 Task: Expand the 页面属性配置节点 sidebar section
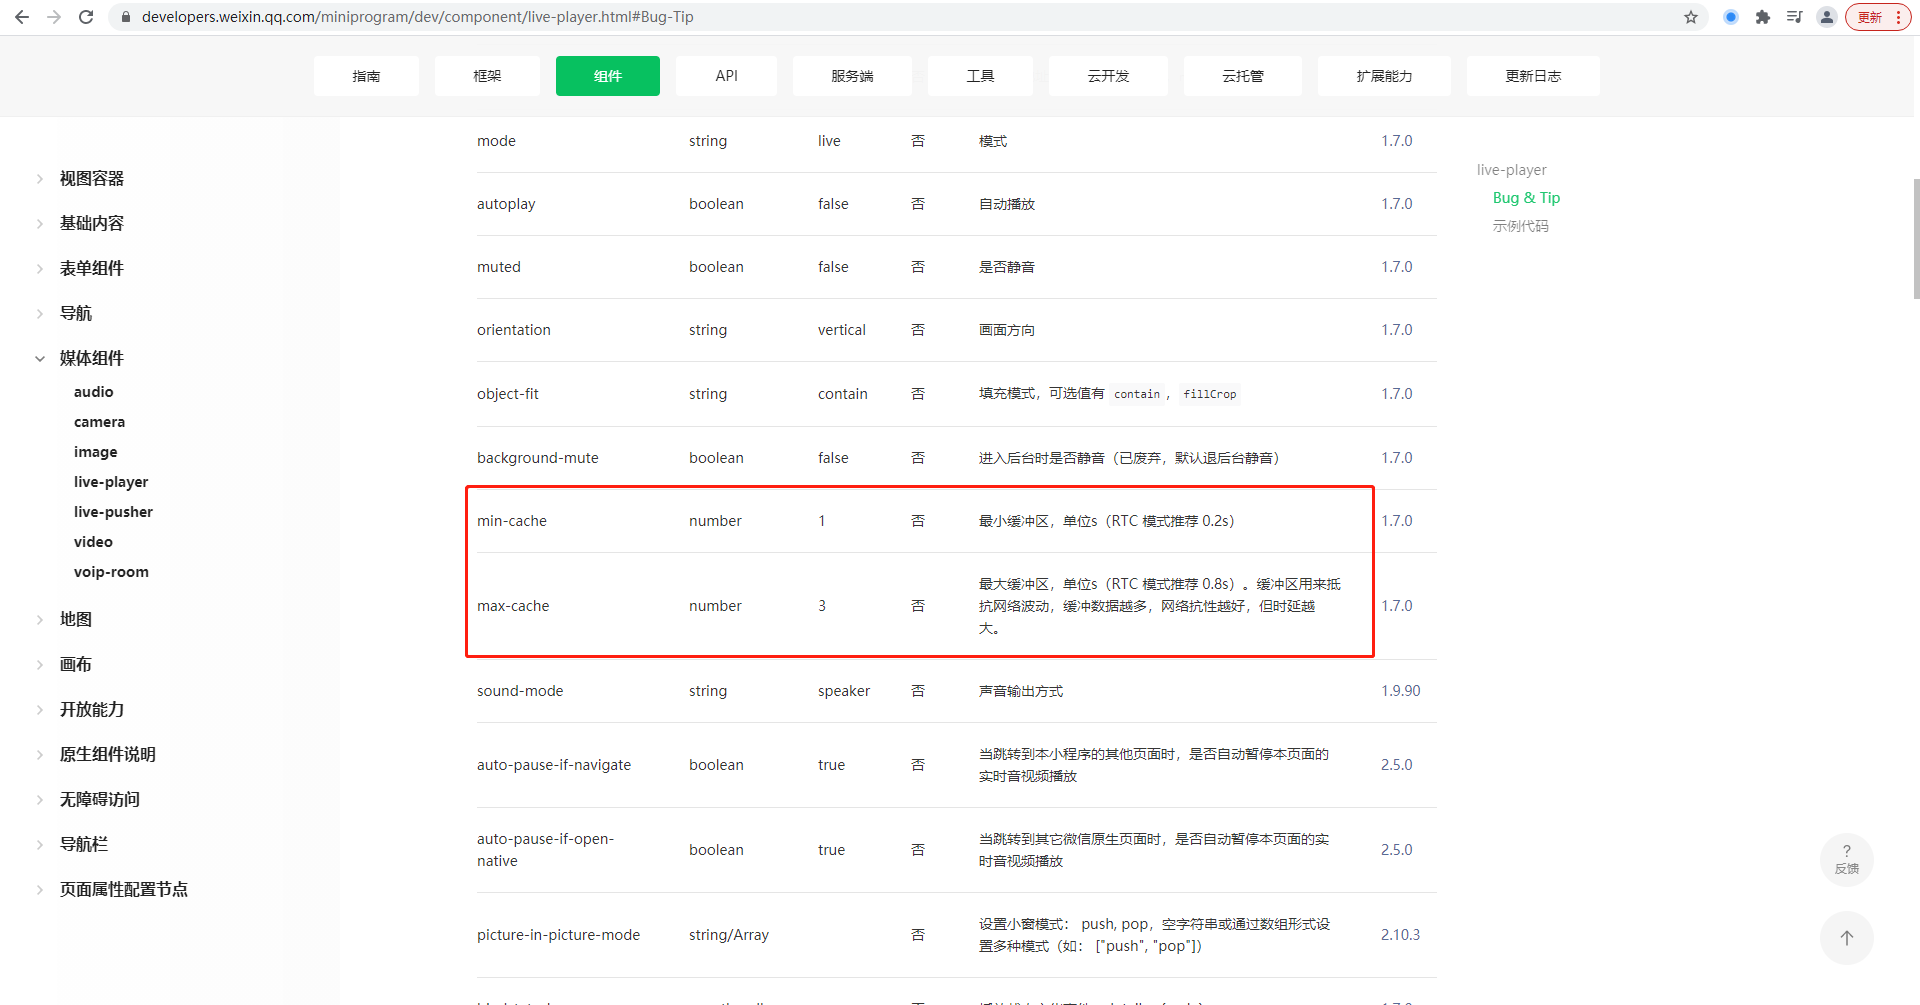124,890
